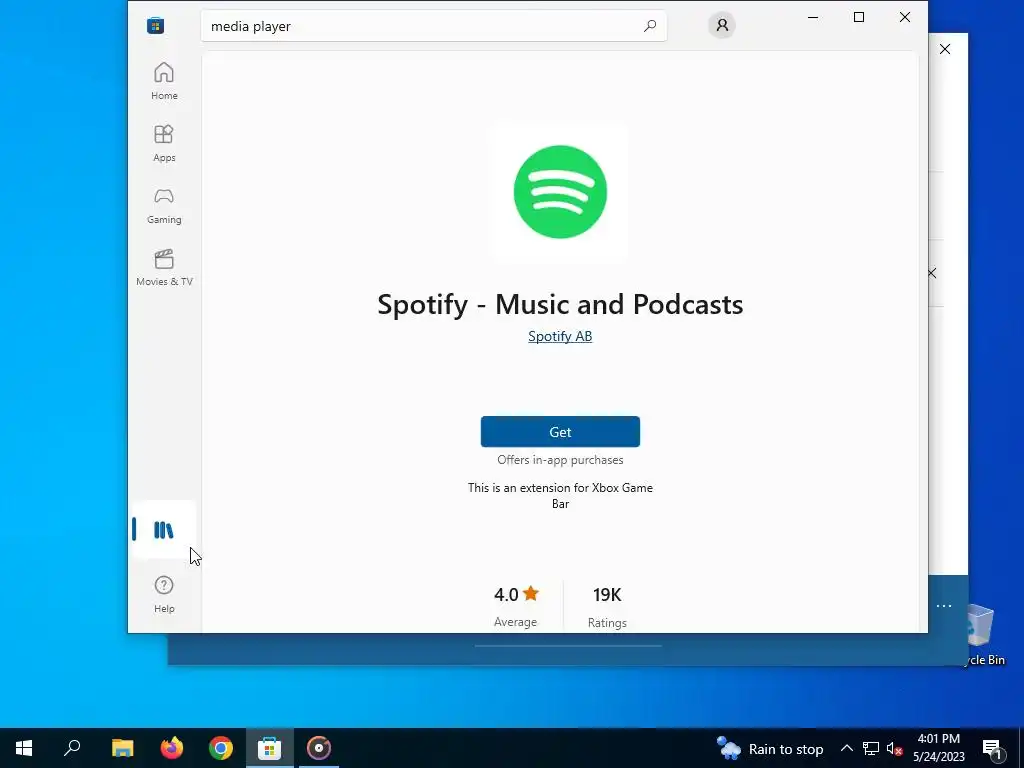This screenshot has width=1024, height=768.
Task: Open taskbar search
Action: point(72,748)
